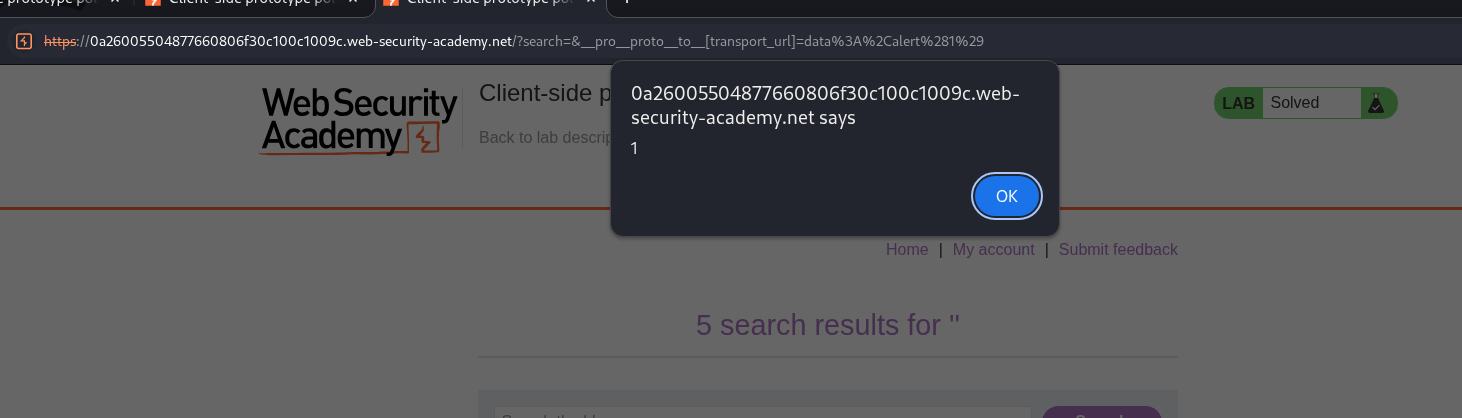Open the Home link

pos(907,250)
